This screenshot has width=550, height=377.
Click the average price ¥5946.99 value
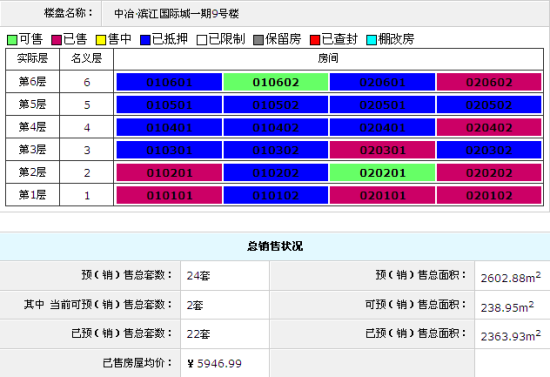(x=215, y=364)
